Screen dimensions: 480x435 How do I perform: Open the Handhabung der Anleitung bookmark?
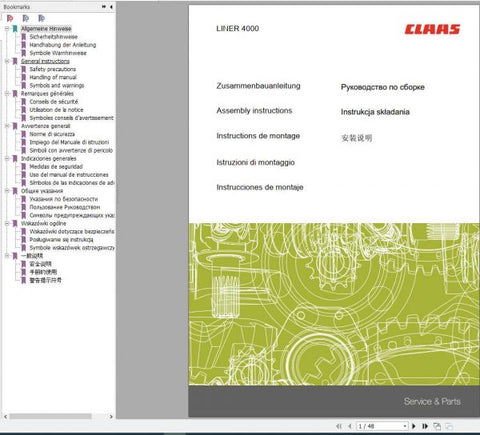63,45
